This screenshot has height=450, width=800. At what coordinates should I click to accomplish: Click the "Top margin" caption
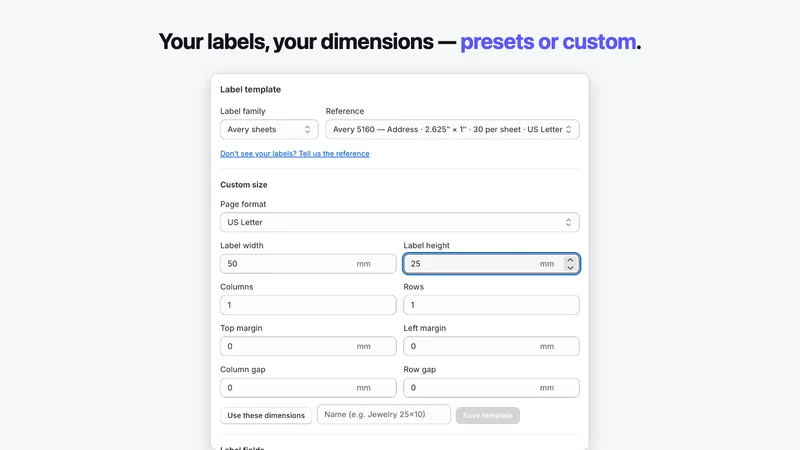tap(241, 328)
